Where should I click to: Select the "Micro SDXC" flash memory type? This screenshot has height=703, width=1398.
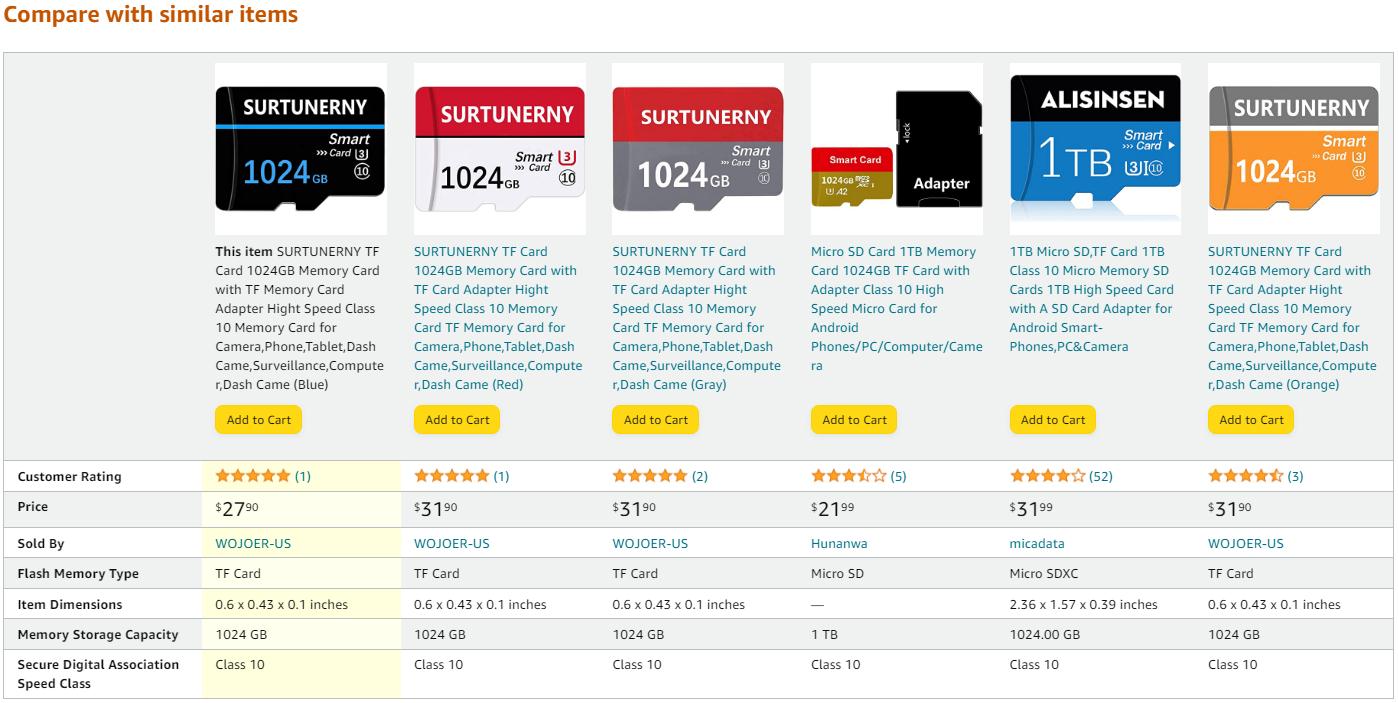pos(1044,574)
